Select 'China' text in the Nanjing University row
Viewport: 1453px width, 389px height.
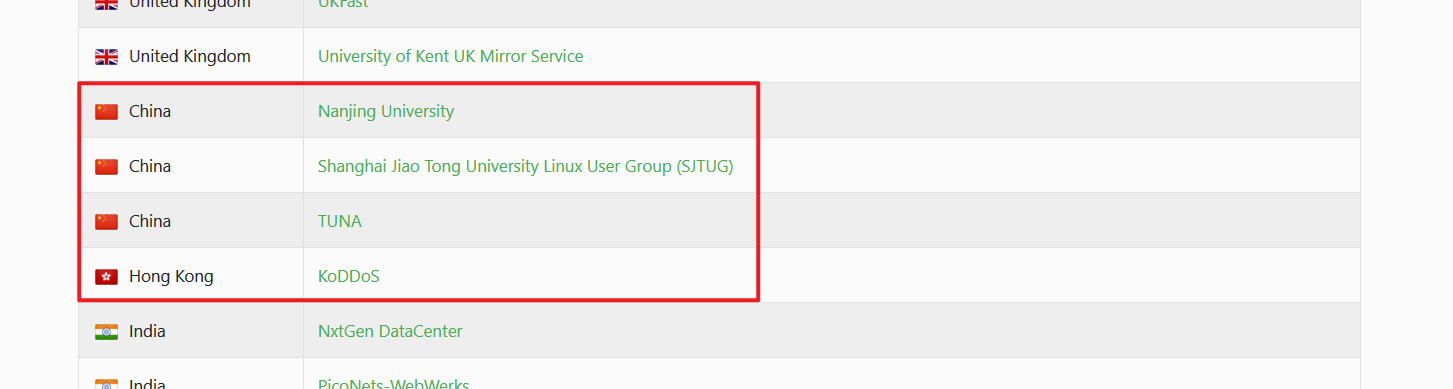[x=150, y=111]
